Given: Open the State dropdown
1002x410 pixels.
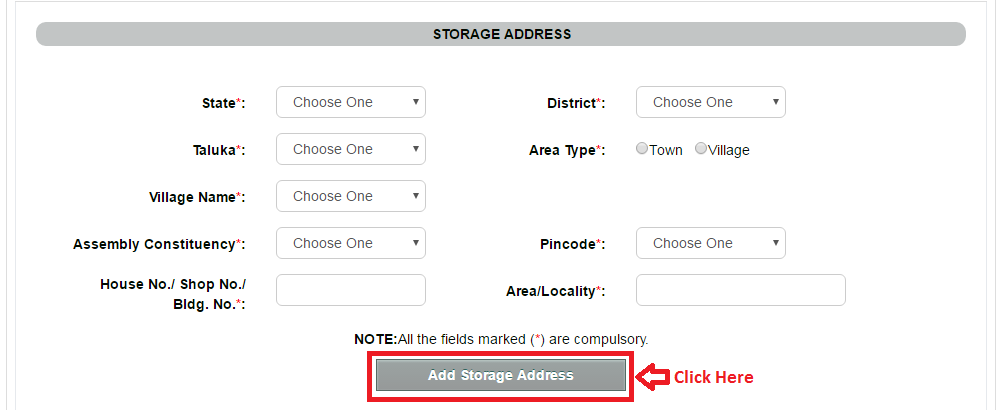Looking at the screenshot, I should 350,102.
